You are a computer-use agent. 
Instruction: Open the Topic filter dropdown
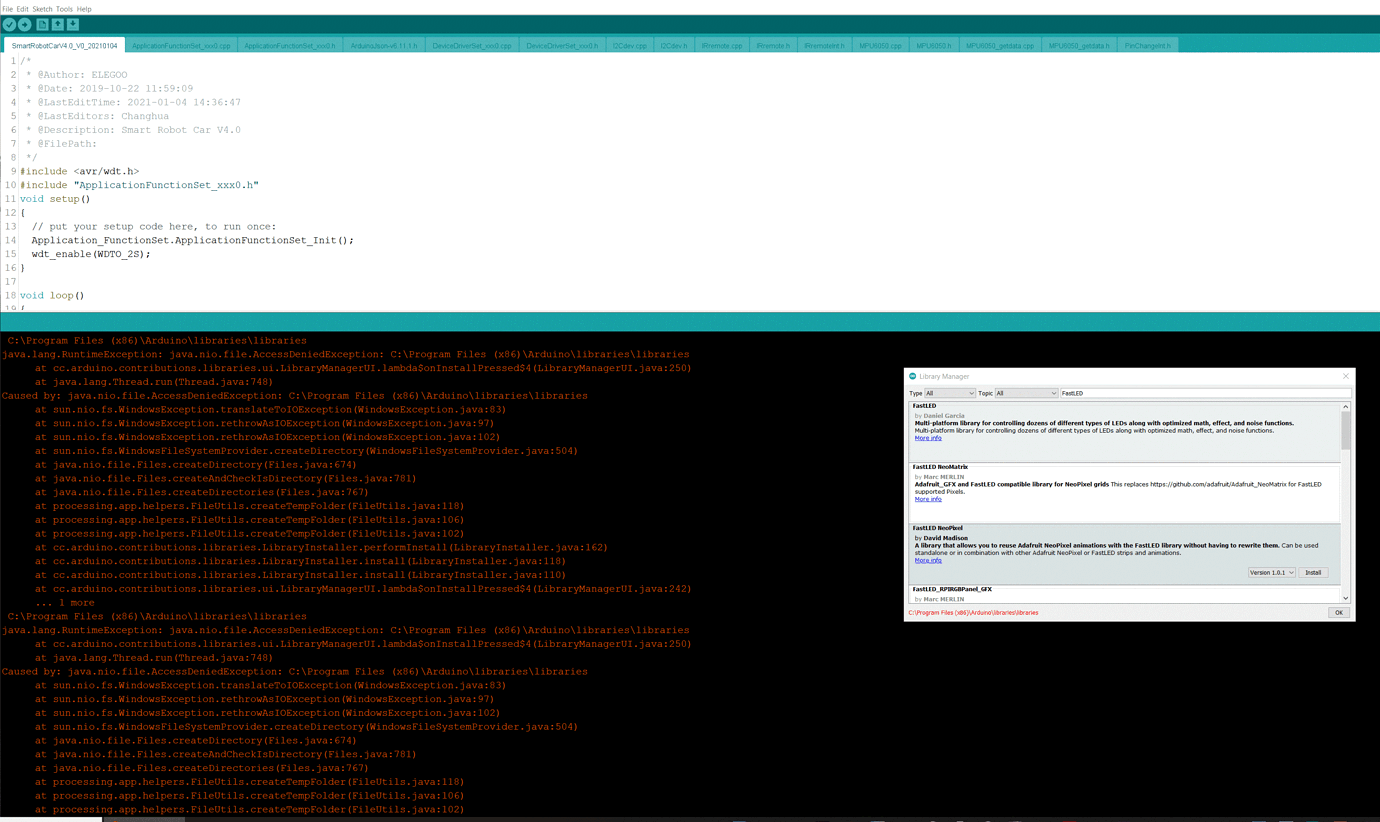click(1026, 393)
